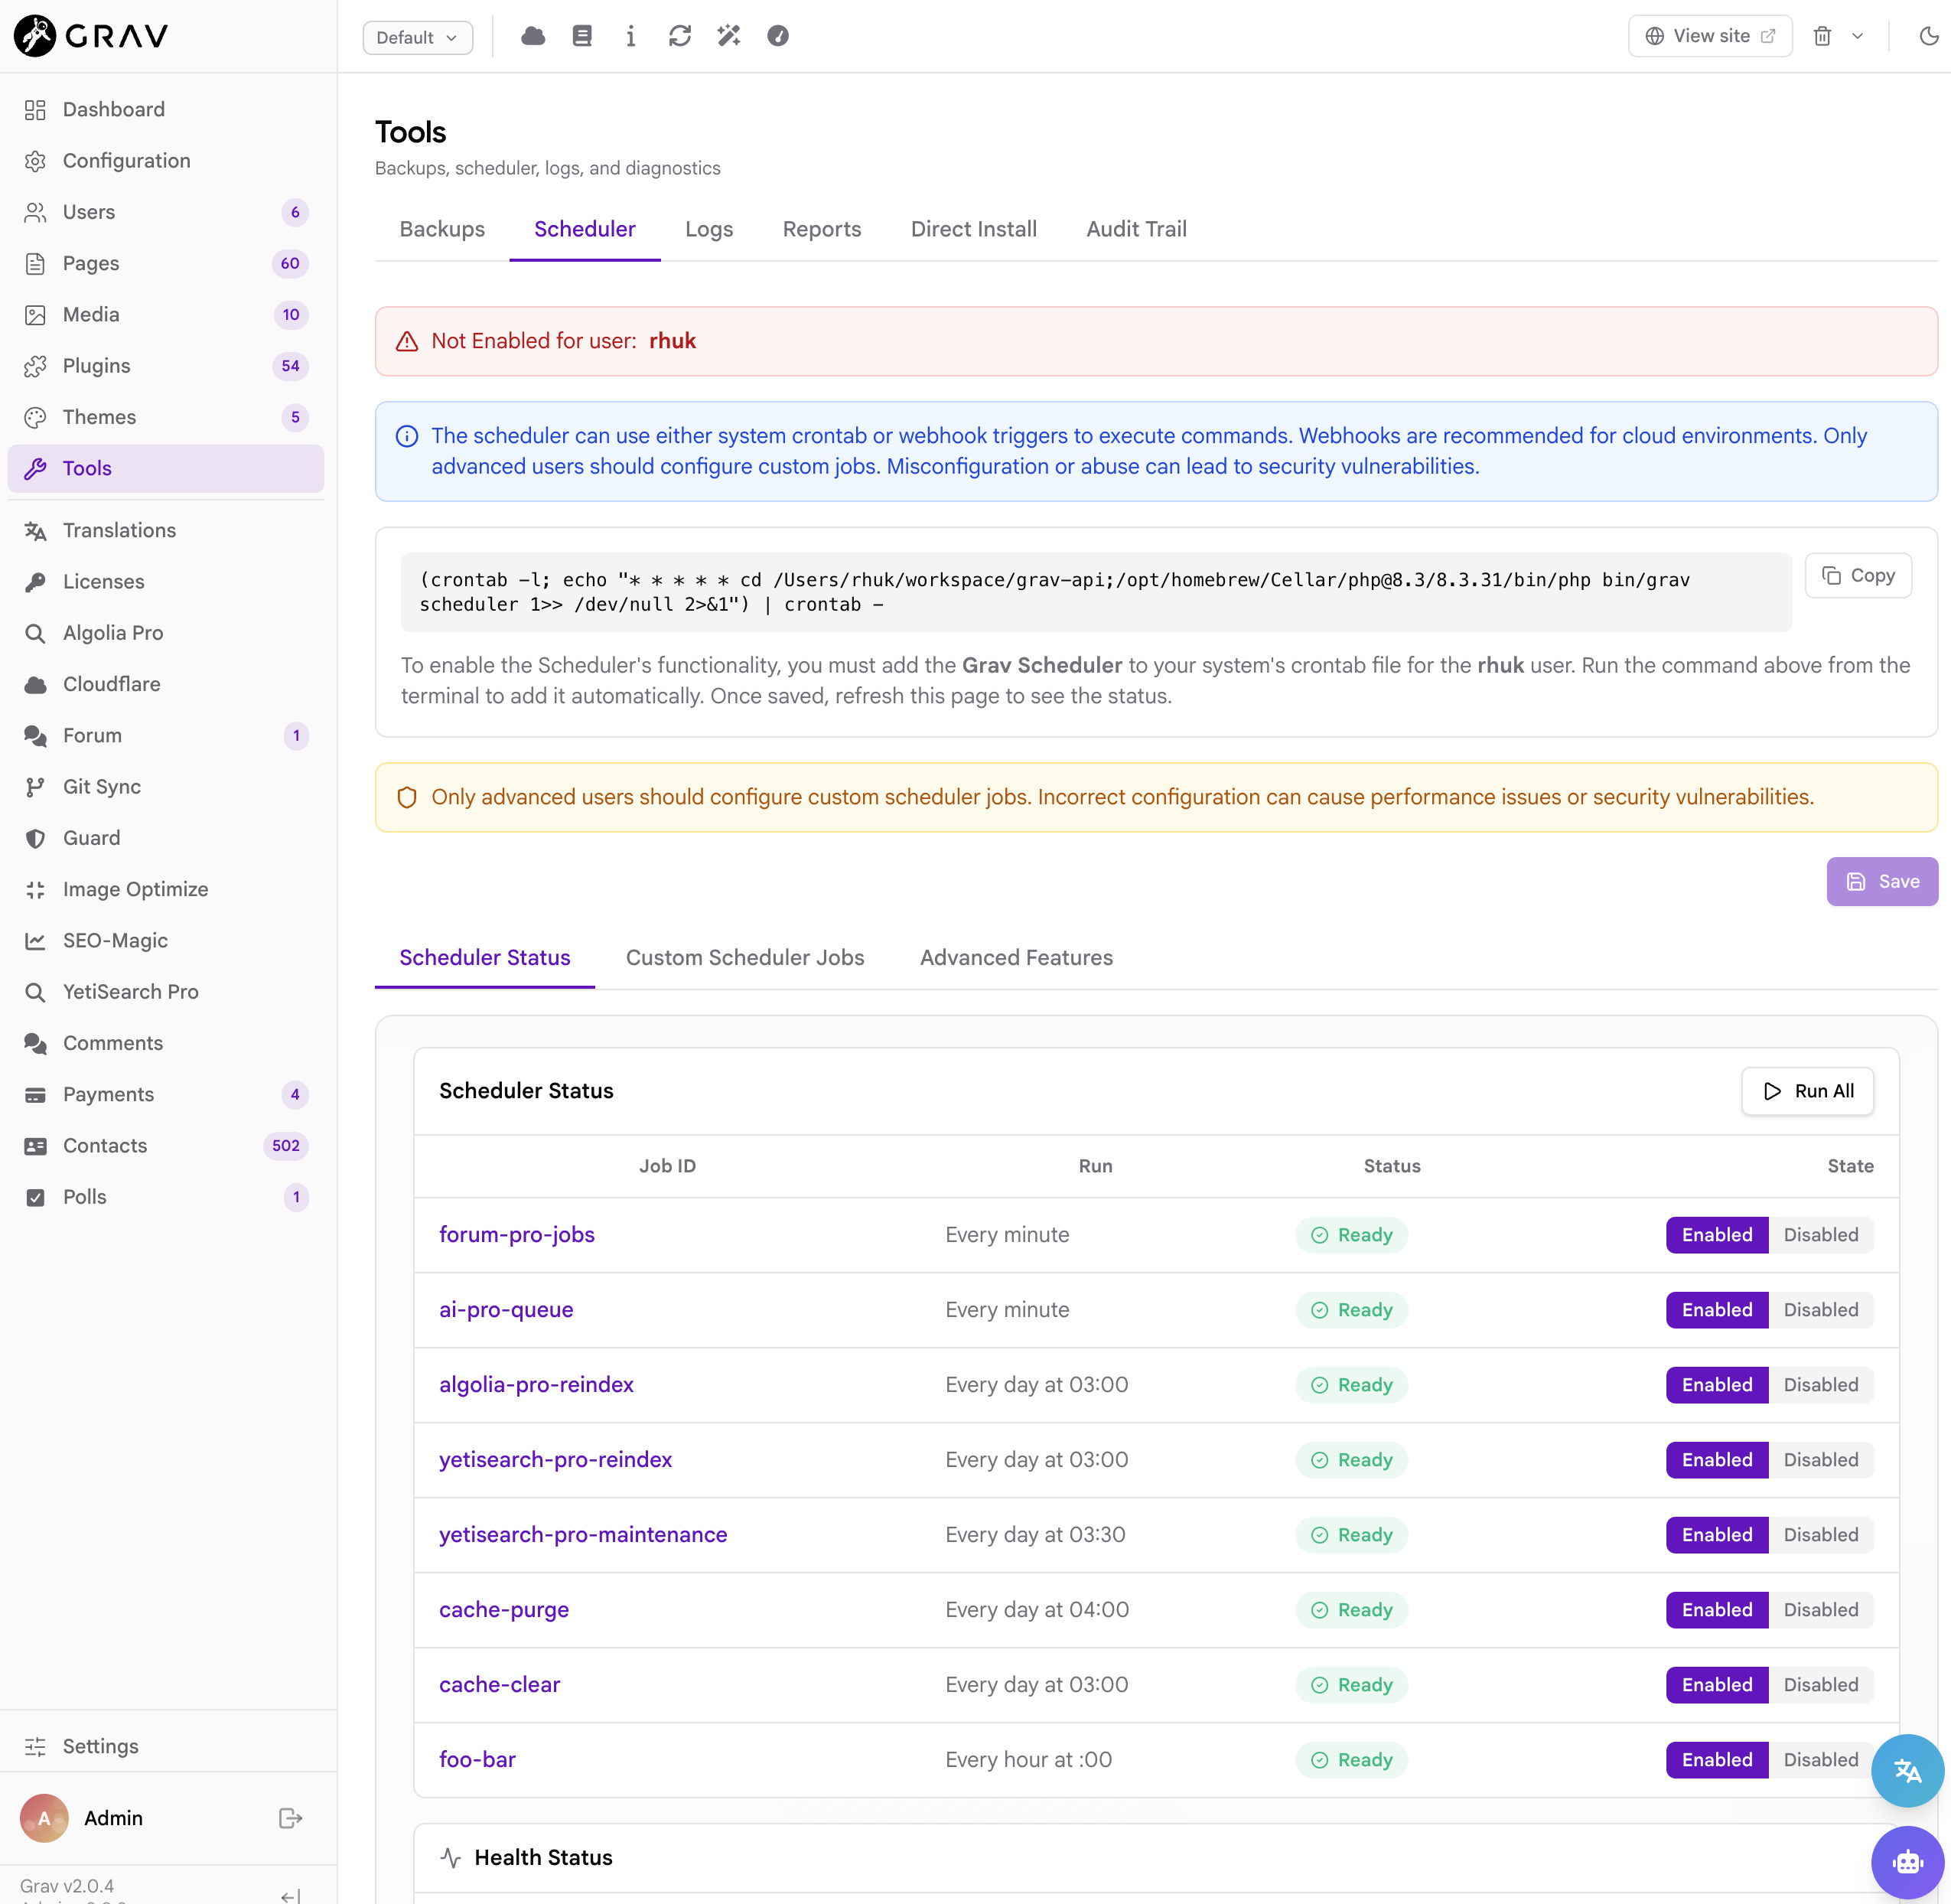Open the Audit Trail tab
1951x1904 pixels.
(1137, 230)
